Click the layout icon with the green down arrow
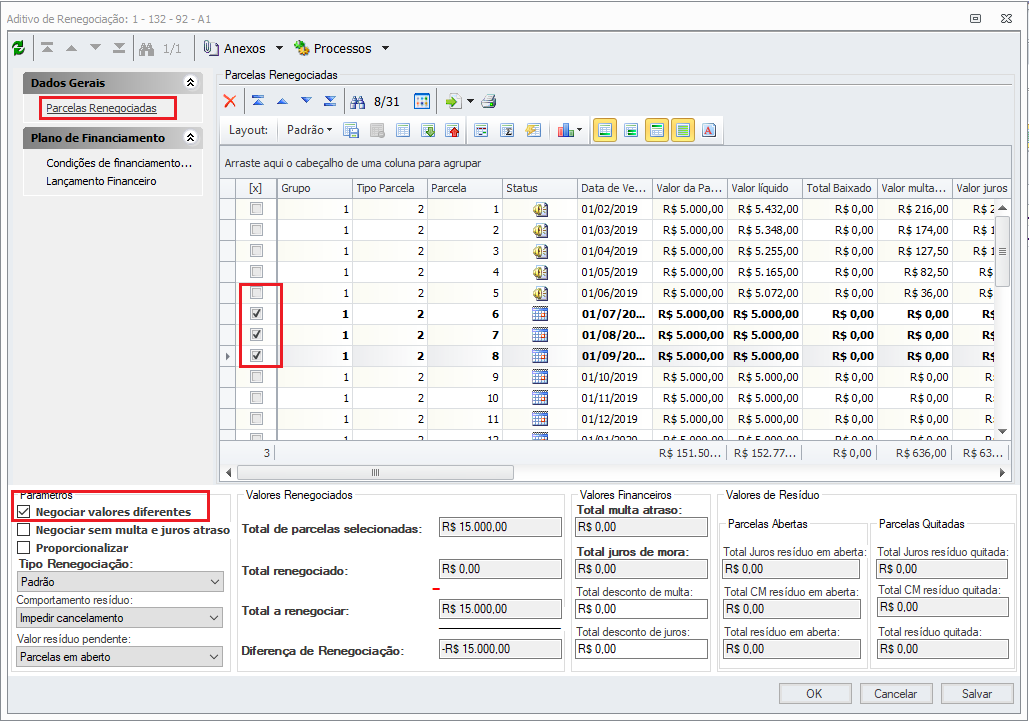This screenshot has width=1029, height=721. 428,130
